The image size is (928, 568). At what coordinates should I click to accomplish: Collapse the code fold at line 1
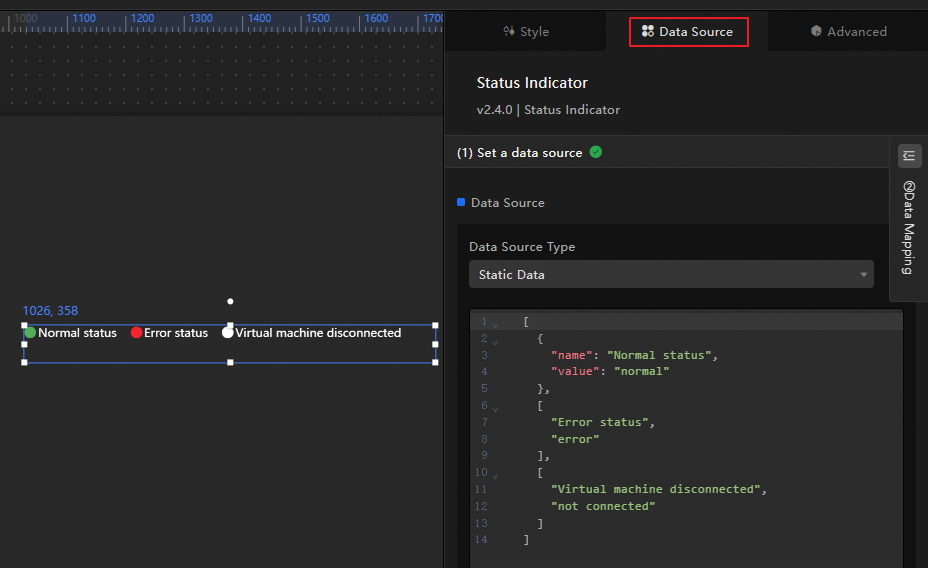pos(495,323)
